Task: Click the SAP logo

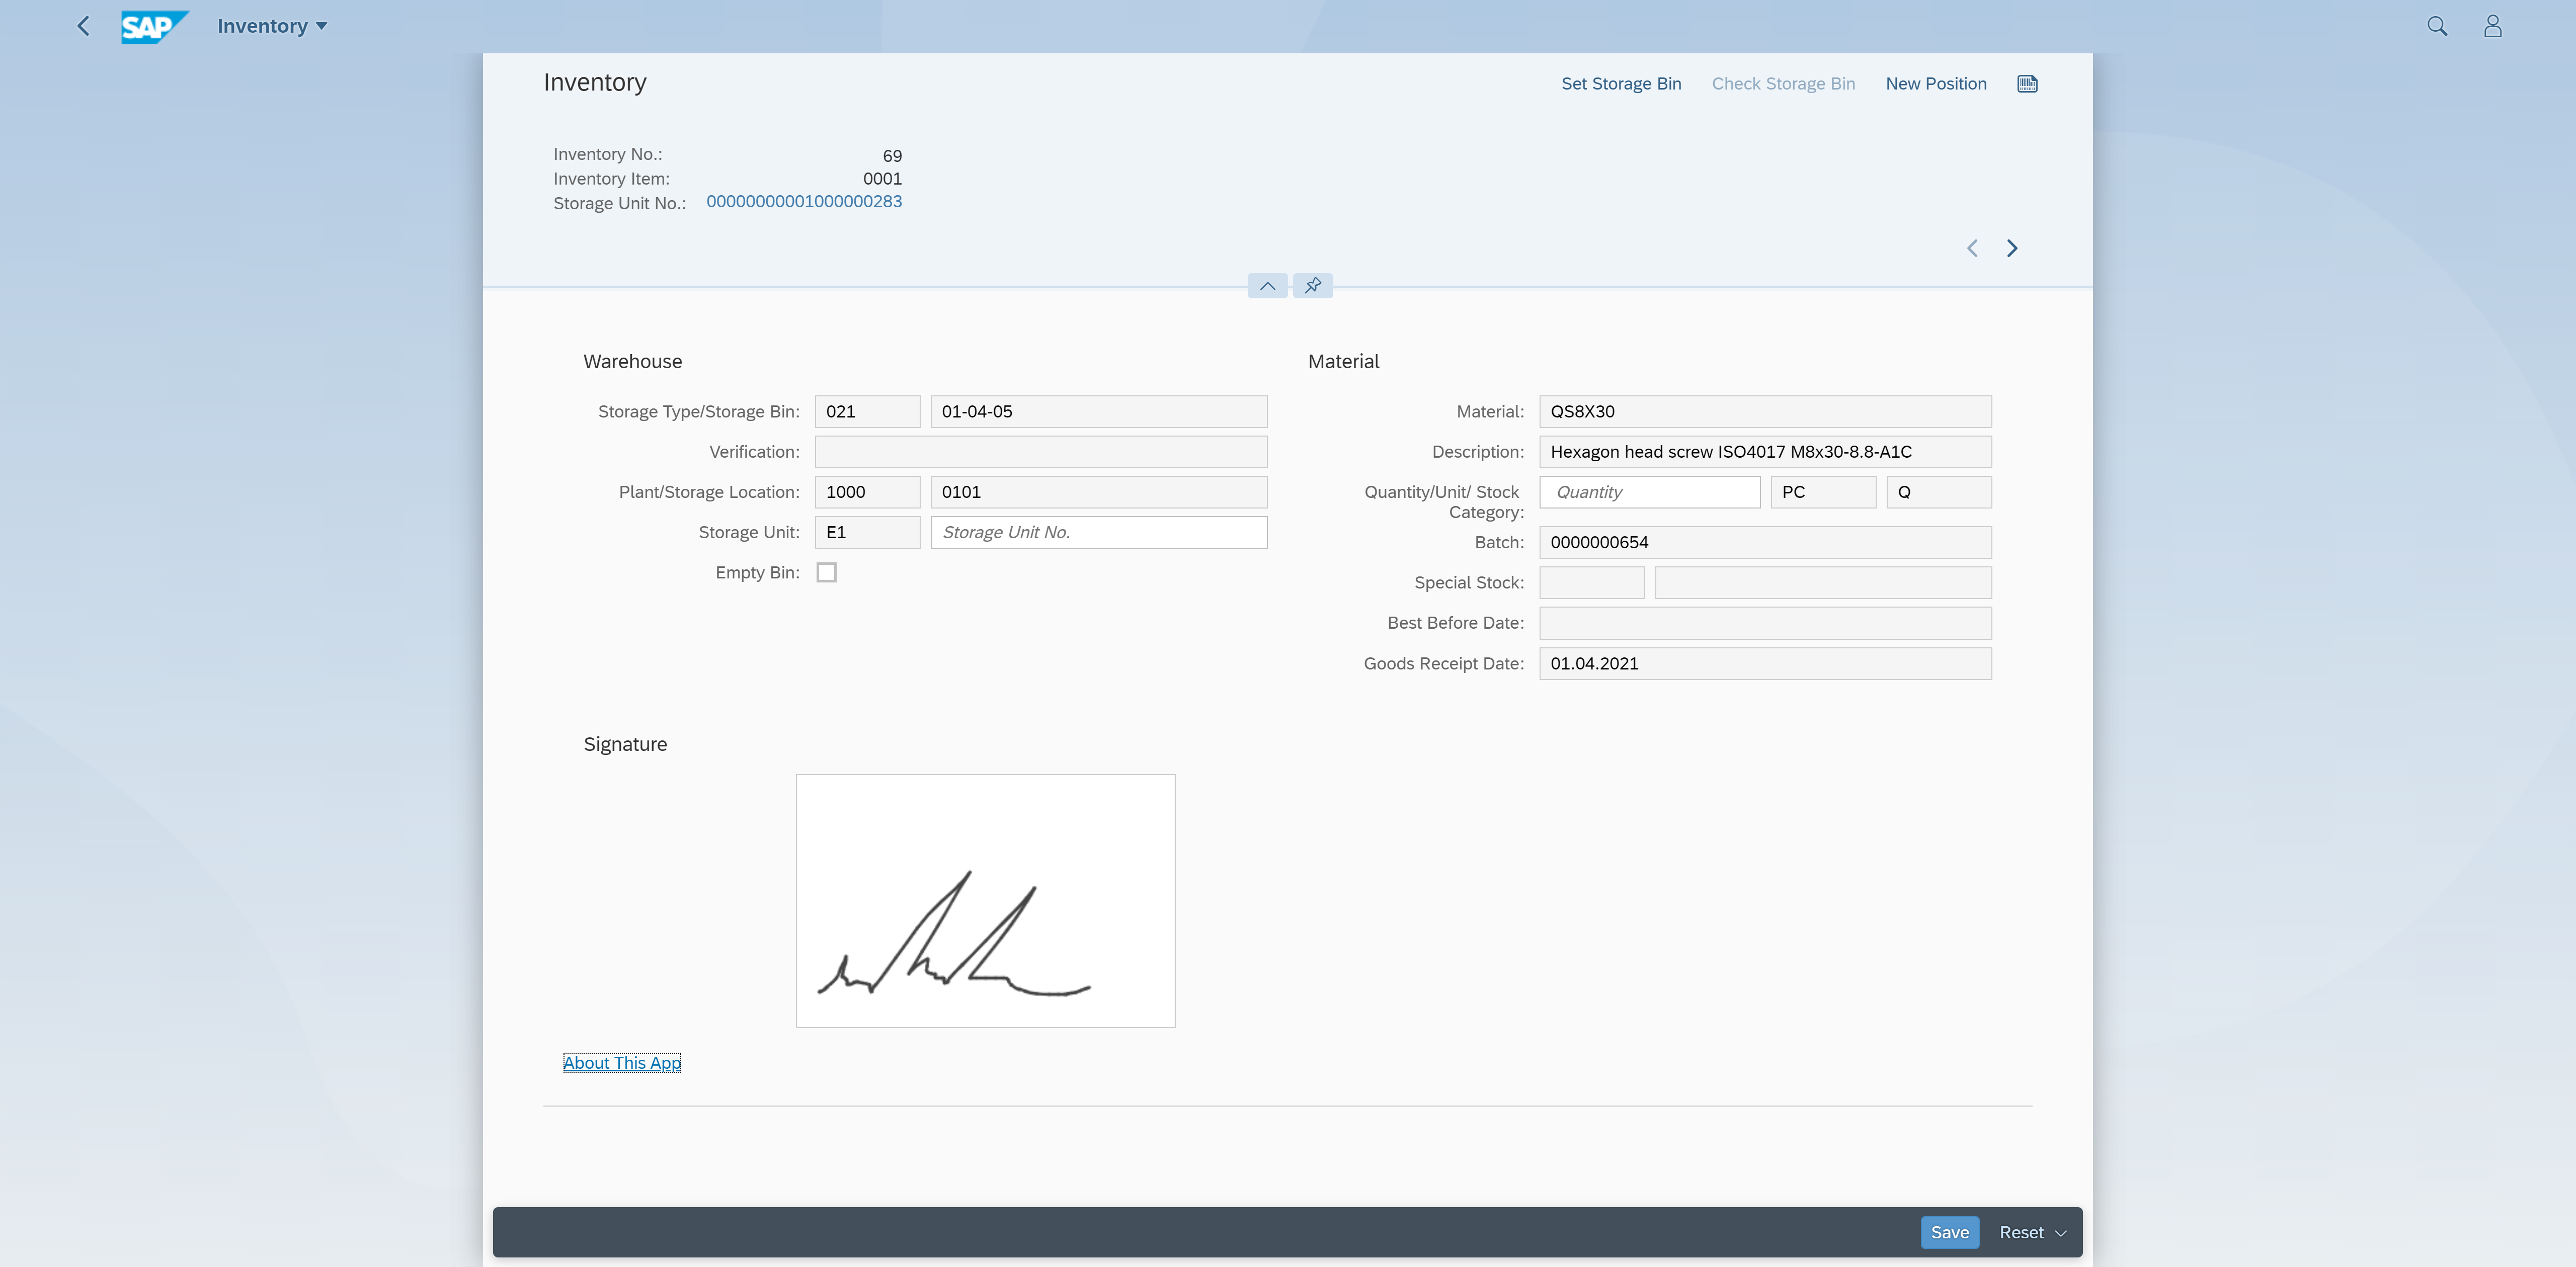Action: pos(154,26)
